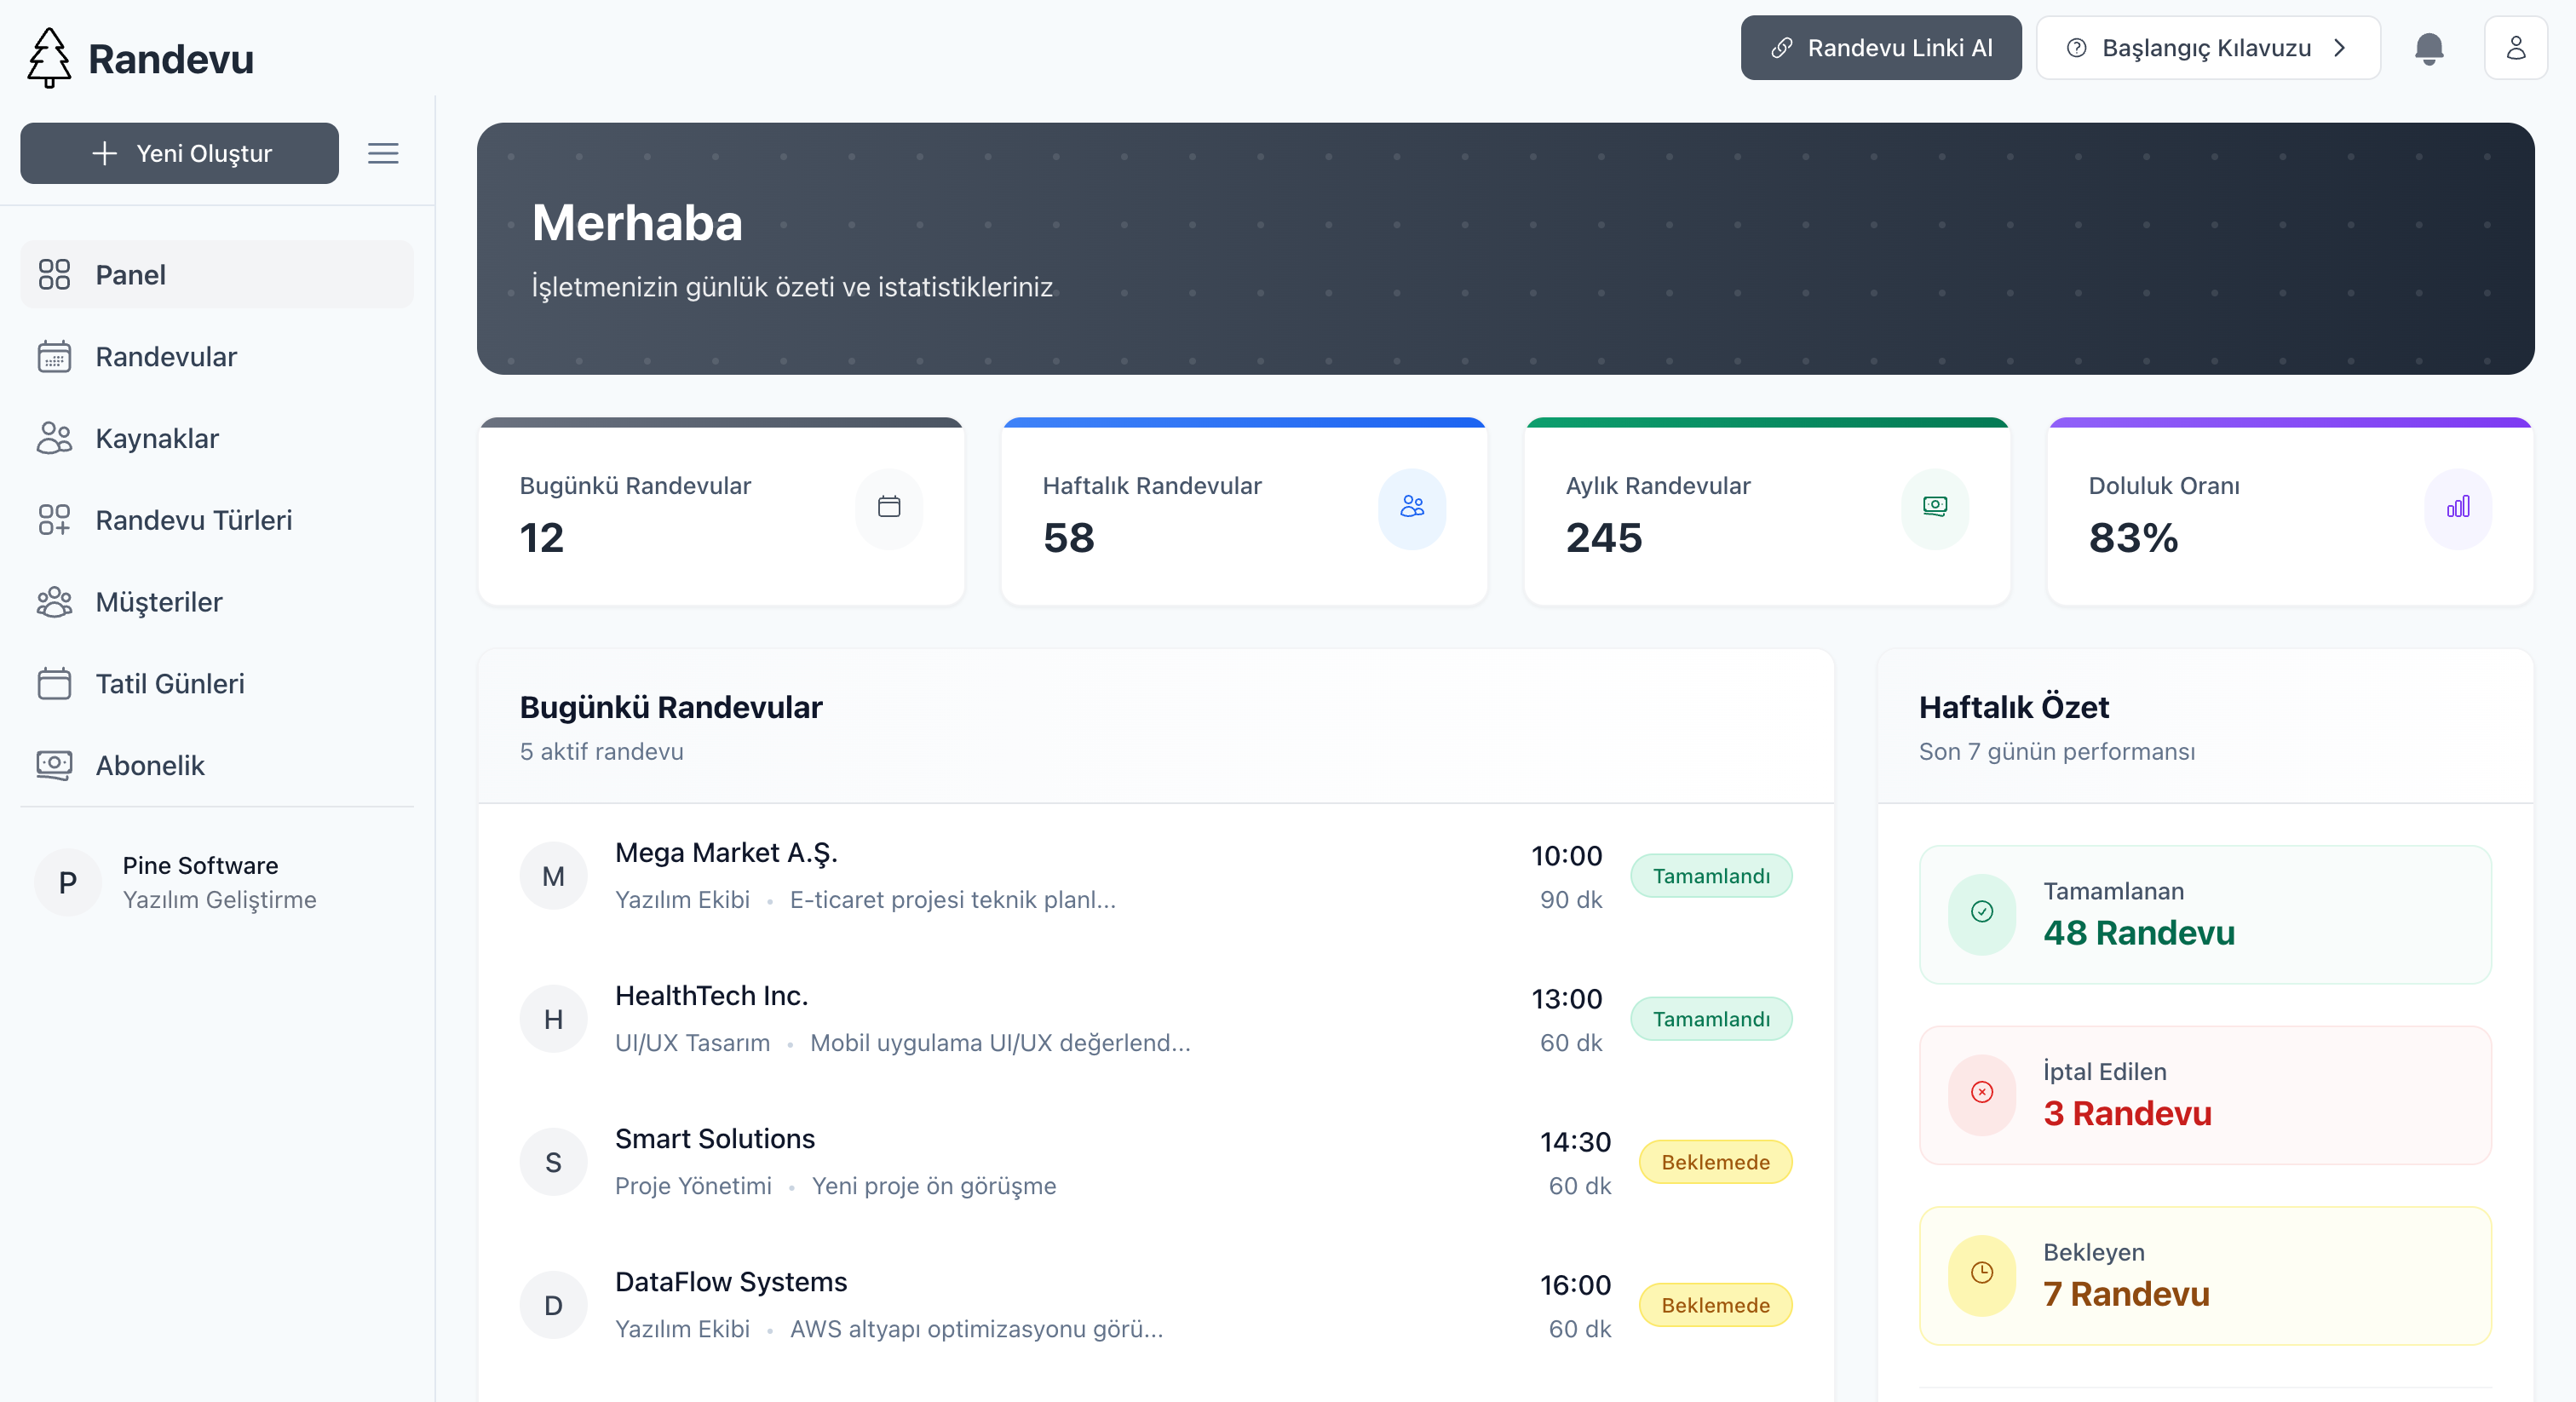Click Beklemede badge on DataFlow Systems
Image resolution: width=2576 pixels, height=1402 pixels.
[1714, 1305]
